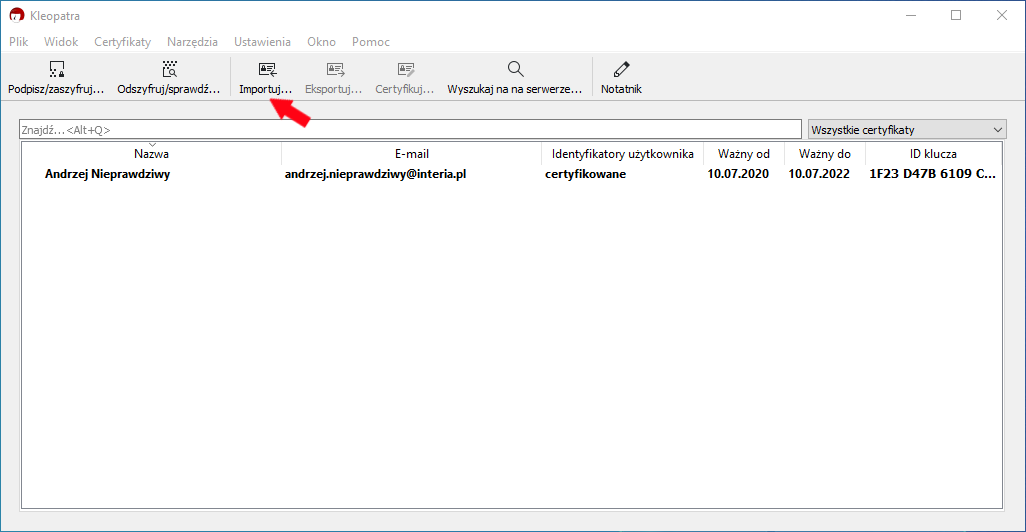Sort by the Ważny do column header

point(825,154)
